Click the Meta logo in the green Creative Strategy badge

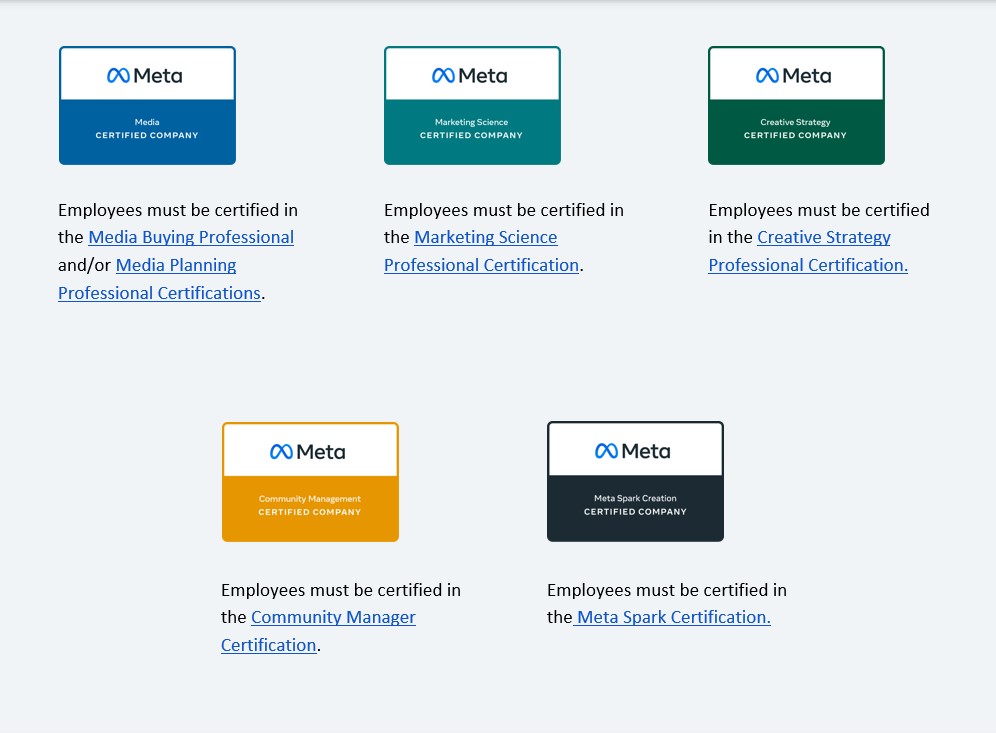[x=793, y=76]
